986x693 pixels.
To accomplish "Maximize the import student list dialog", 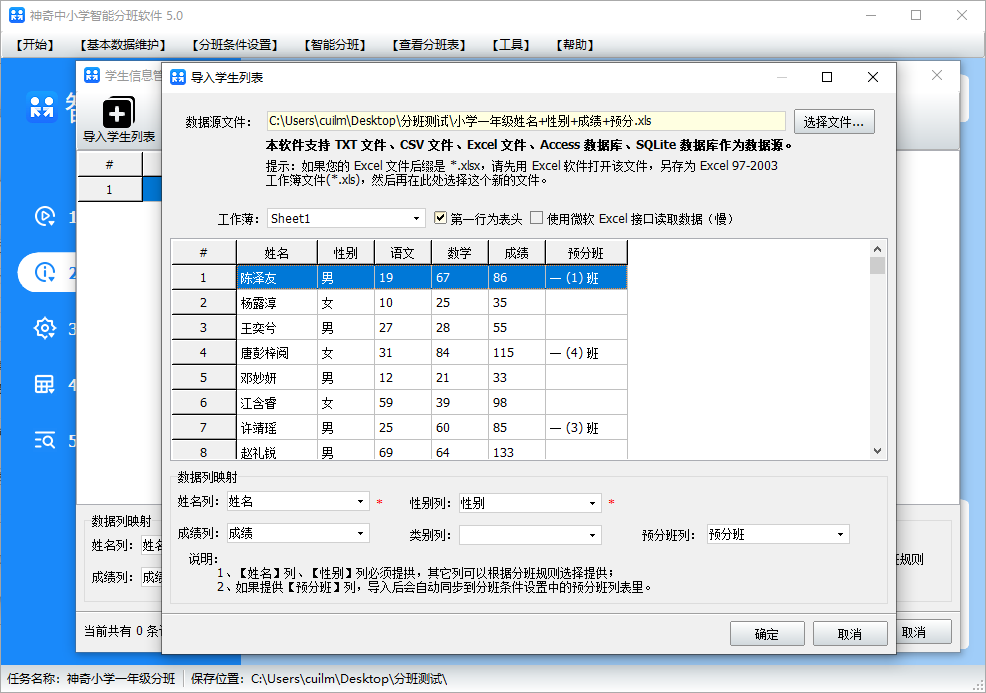I will coord(827,77).
